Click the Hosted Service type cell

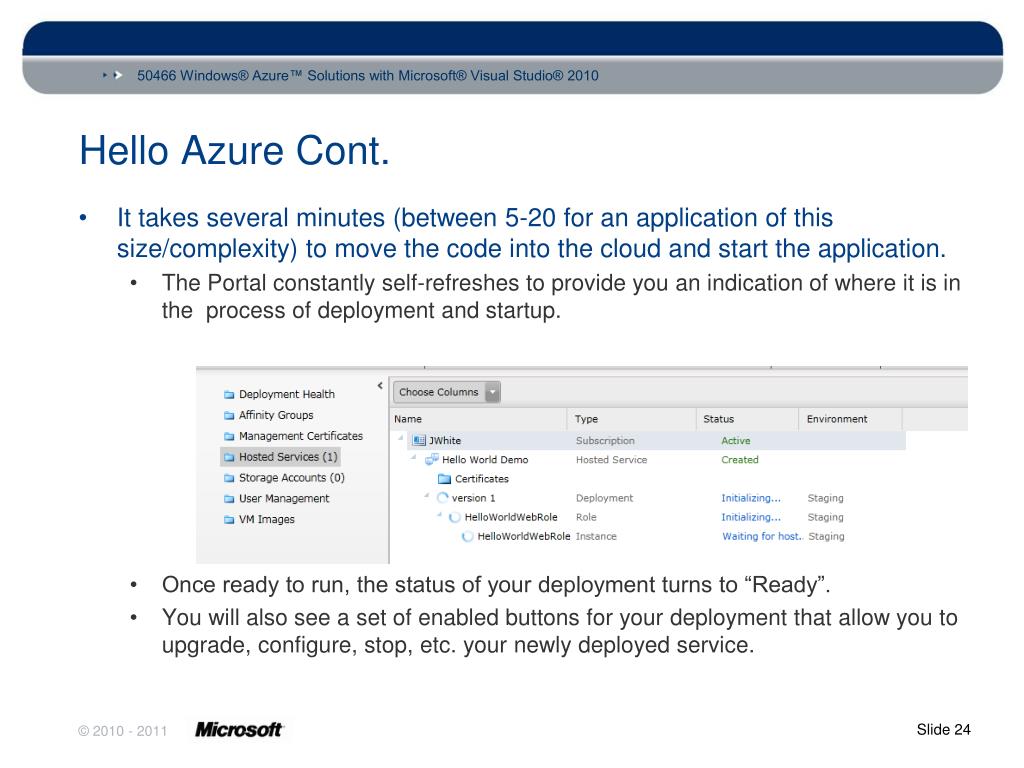612,460
